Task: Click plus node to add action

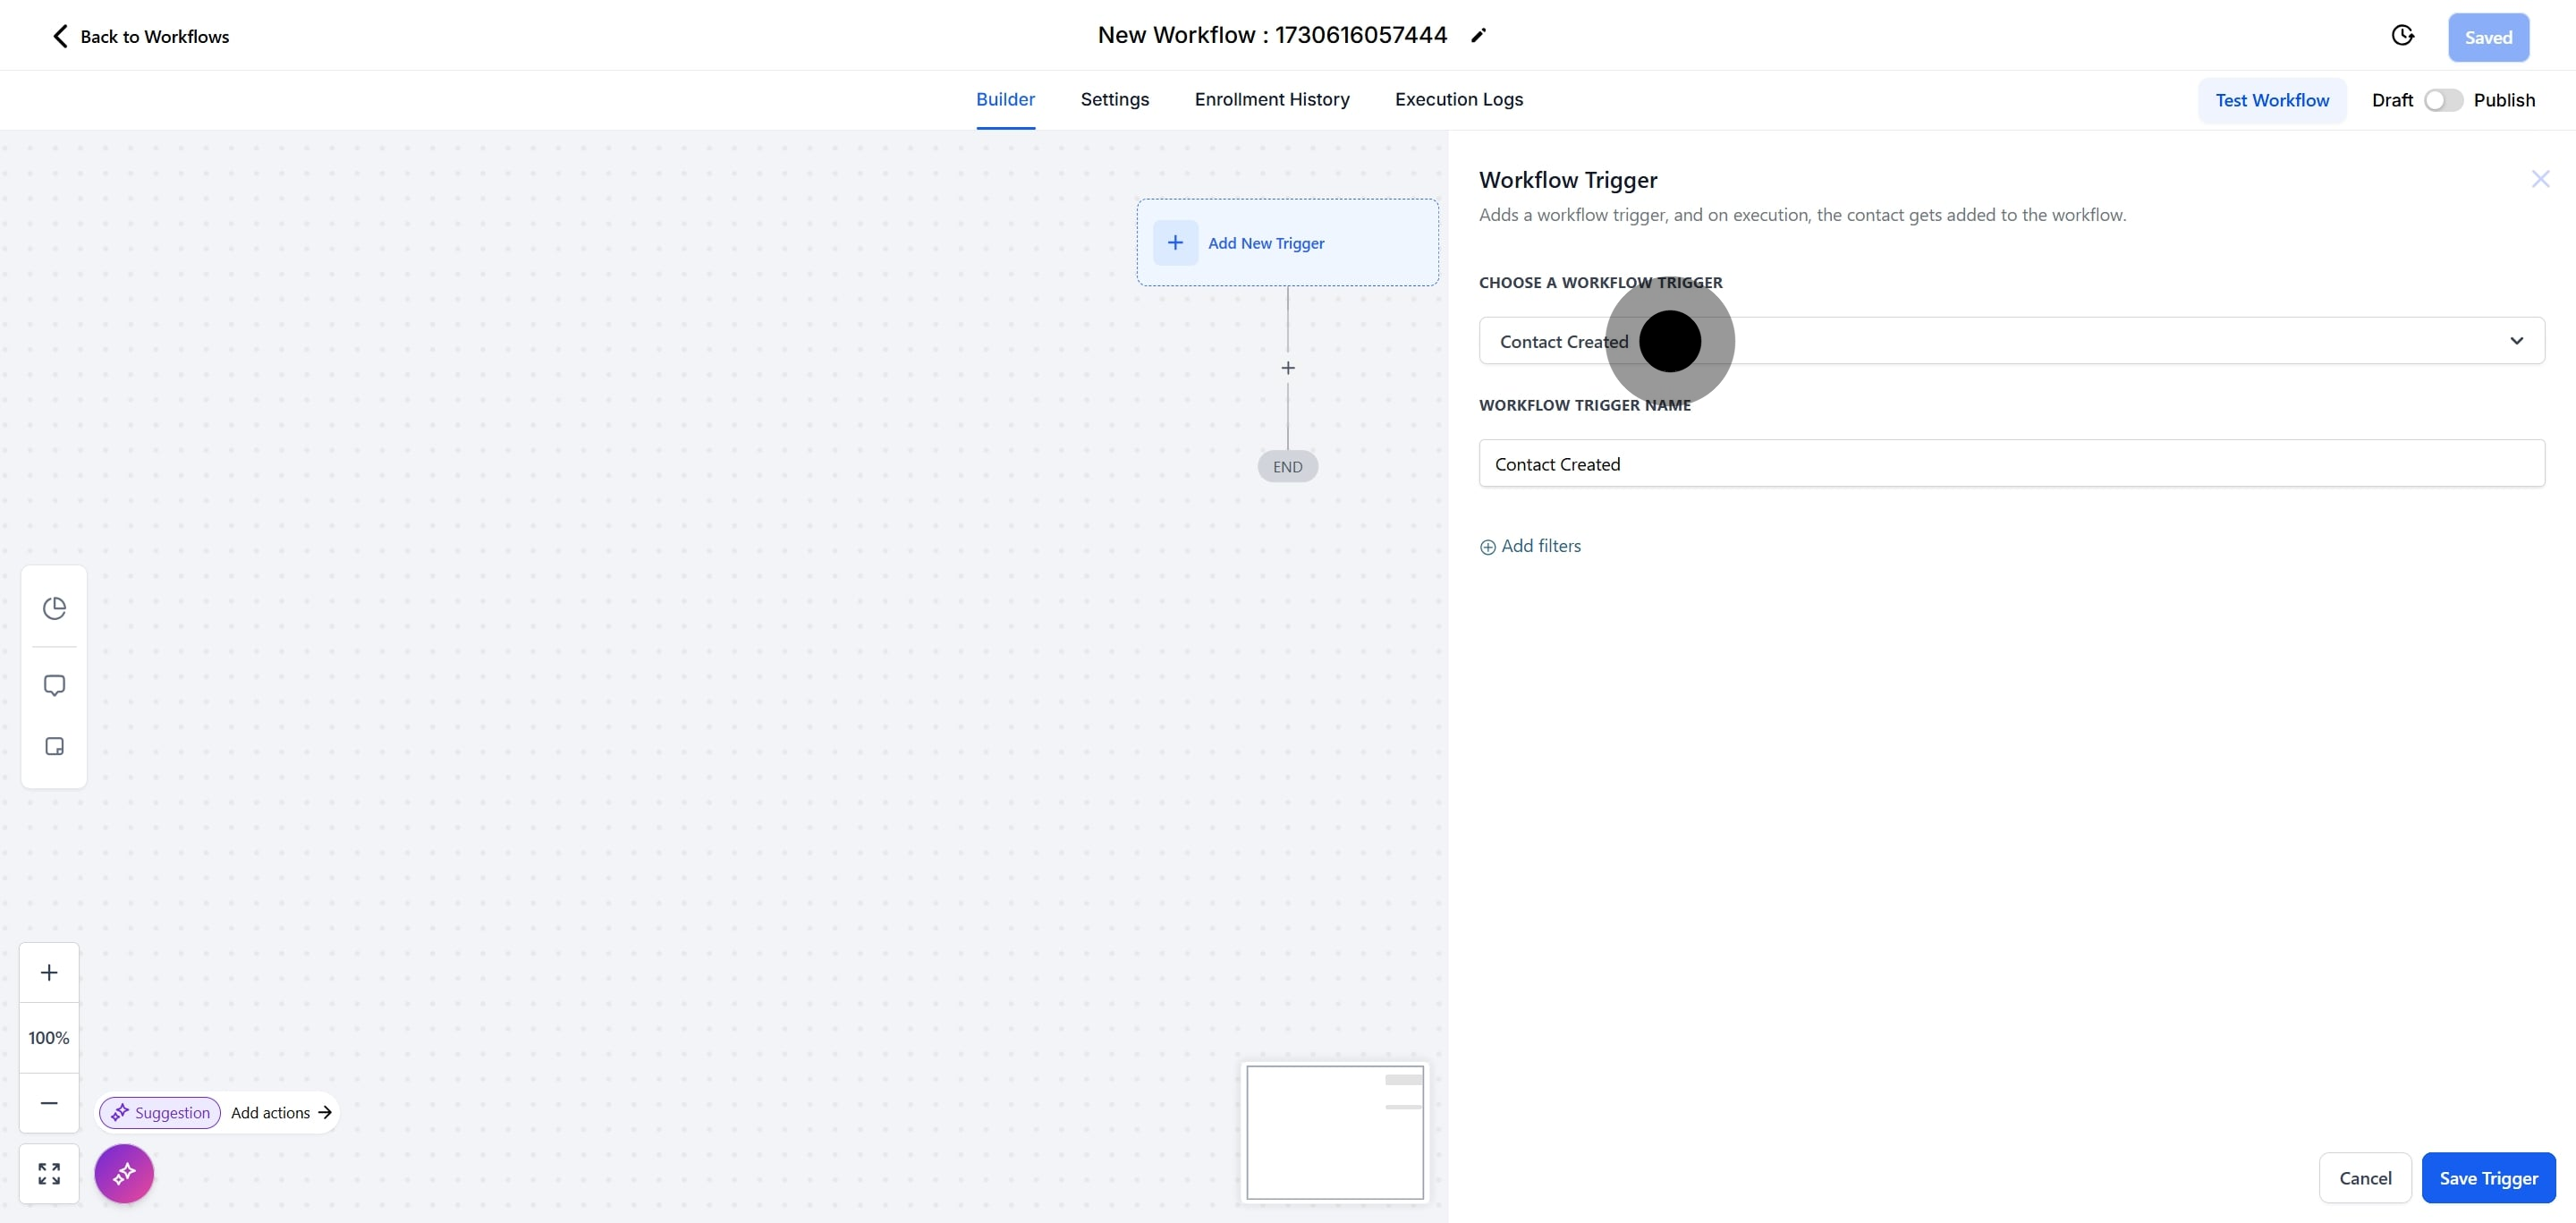Action: (x=1288, y=369)
